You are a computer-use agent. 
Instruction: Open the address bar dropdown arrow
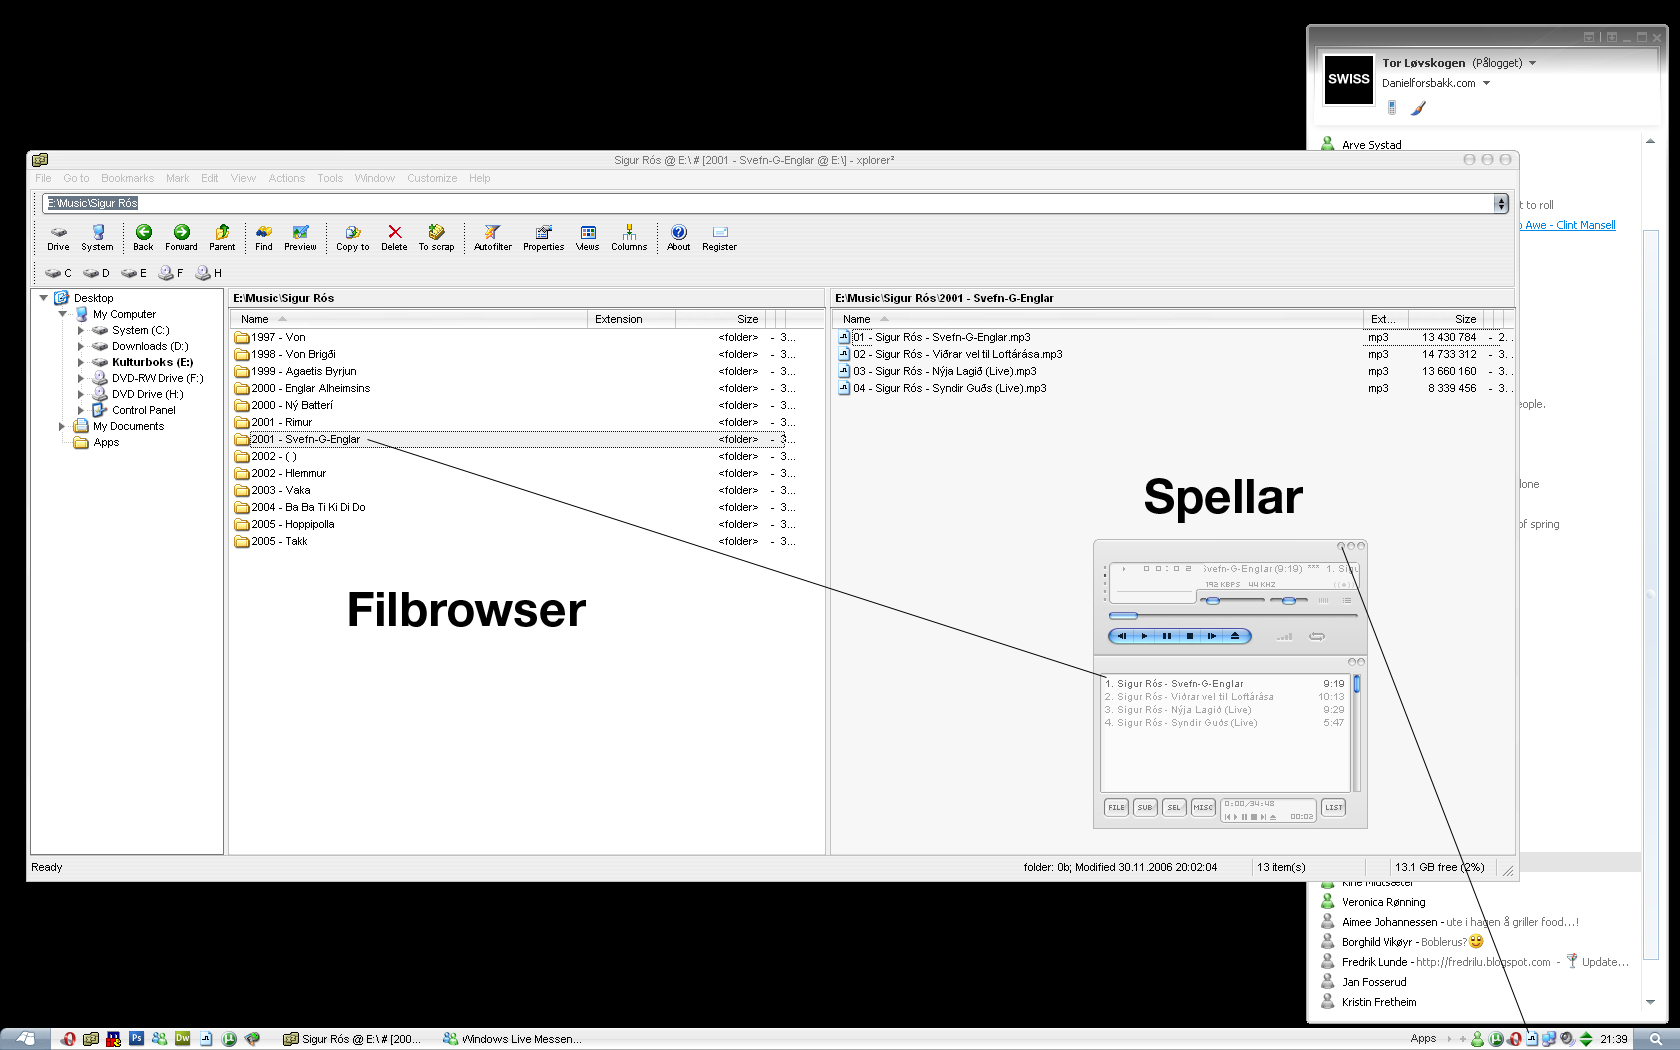(1500, 203)
